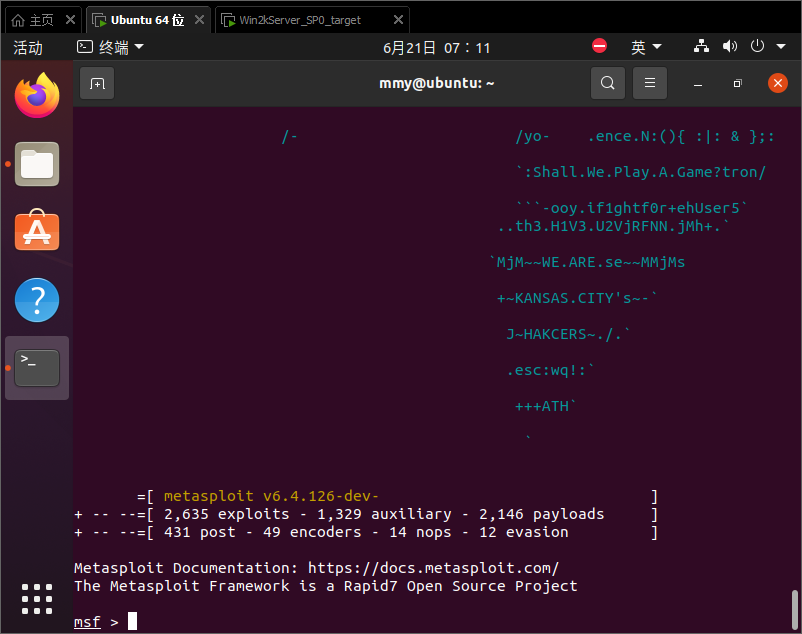Launch Ubuntu Software from the dock
Image resolution: width=802 pixels, height=634 pixels.
(x=37, y=231)
